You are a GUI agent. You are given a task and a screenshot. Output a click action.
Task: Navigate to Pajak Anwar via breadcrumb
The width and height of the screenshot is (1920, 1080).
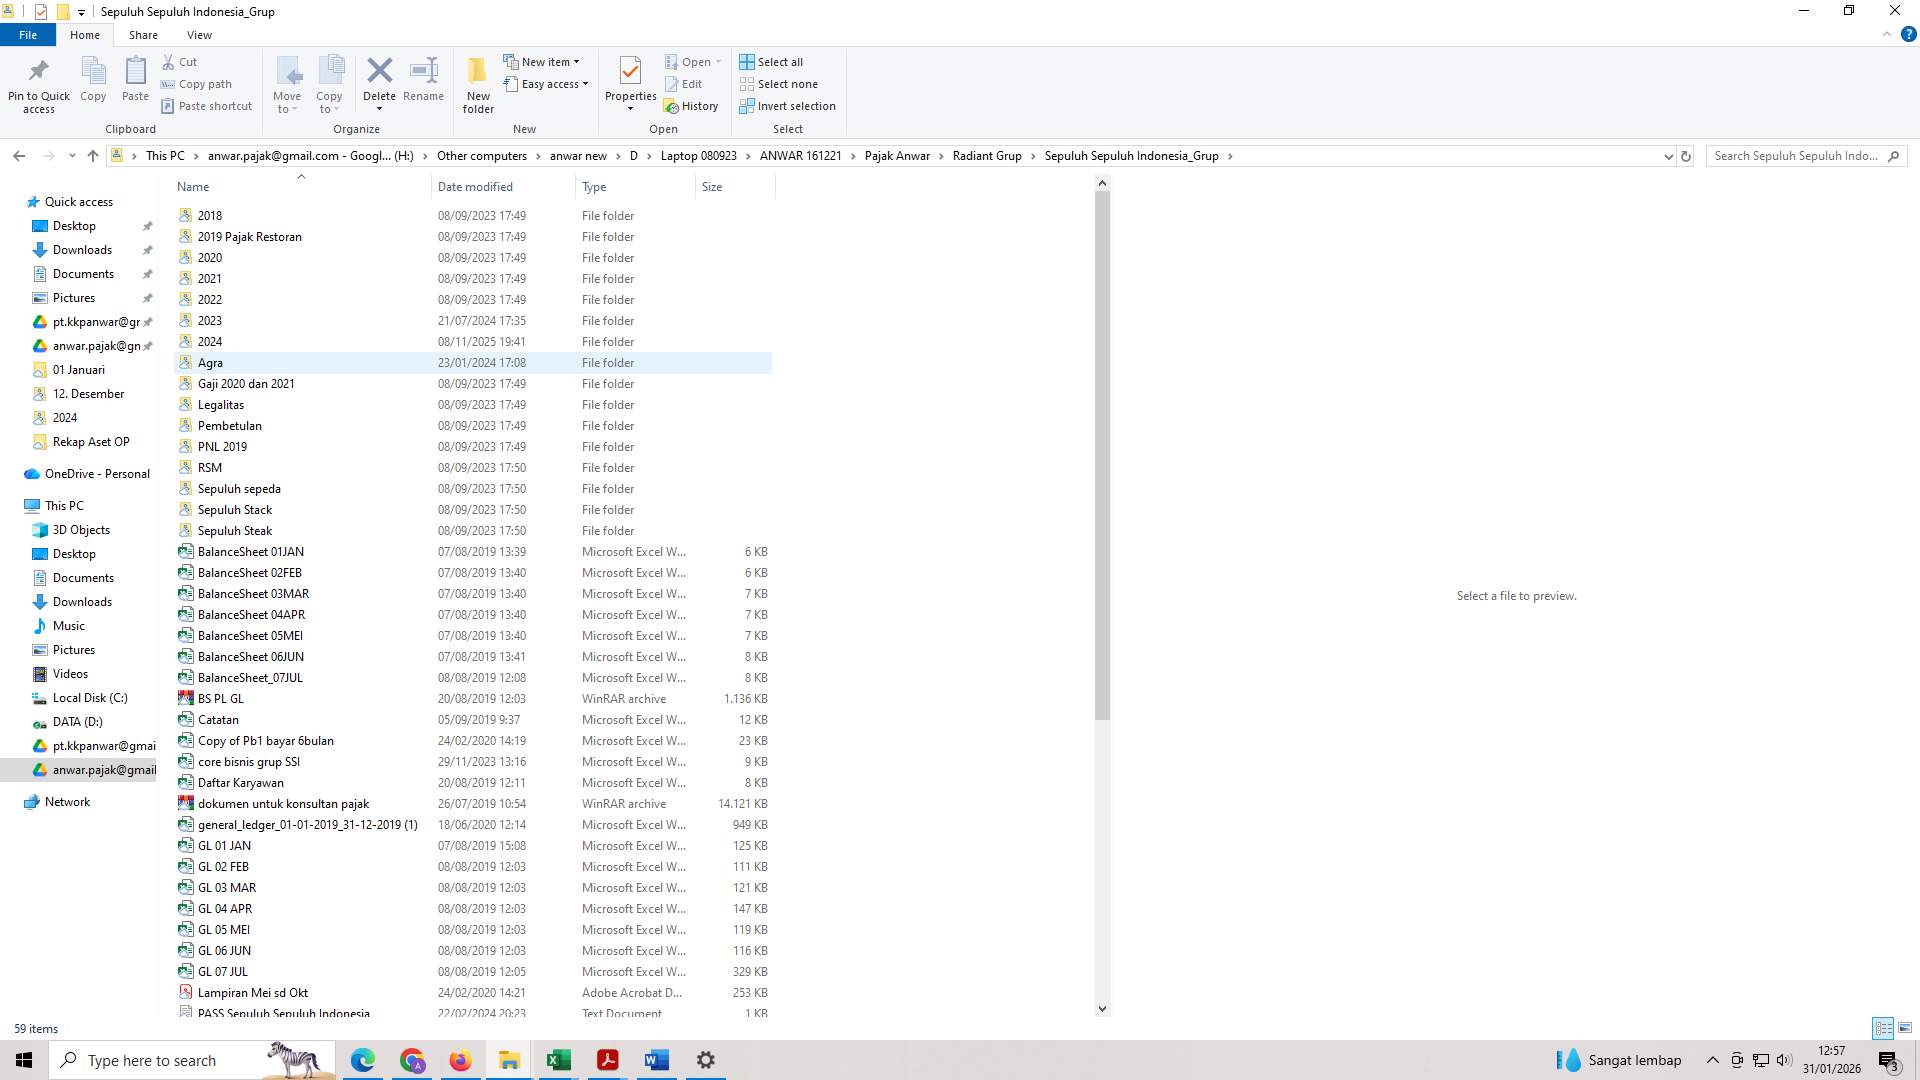coord(897,156)
